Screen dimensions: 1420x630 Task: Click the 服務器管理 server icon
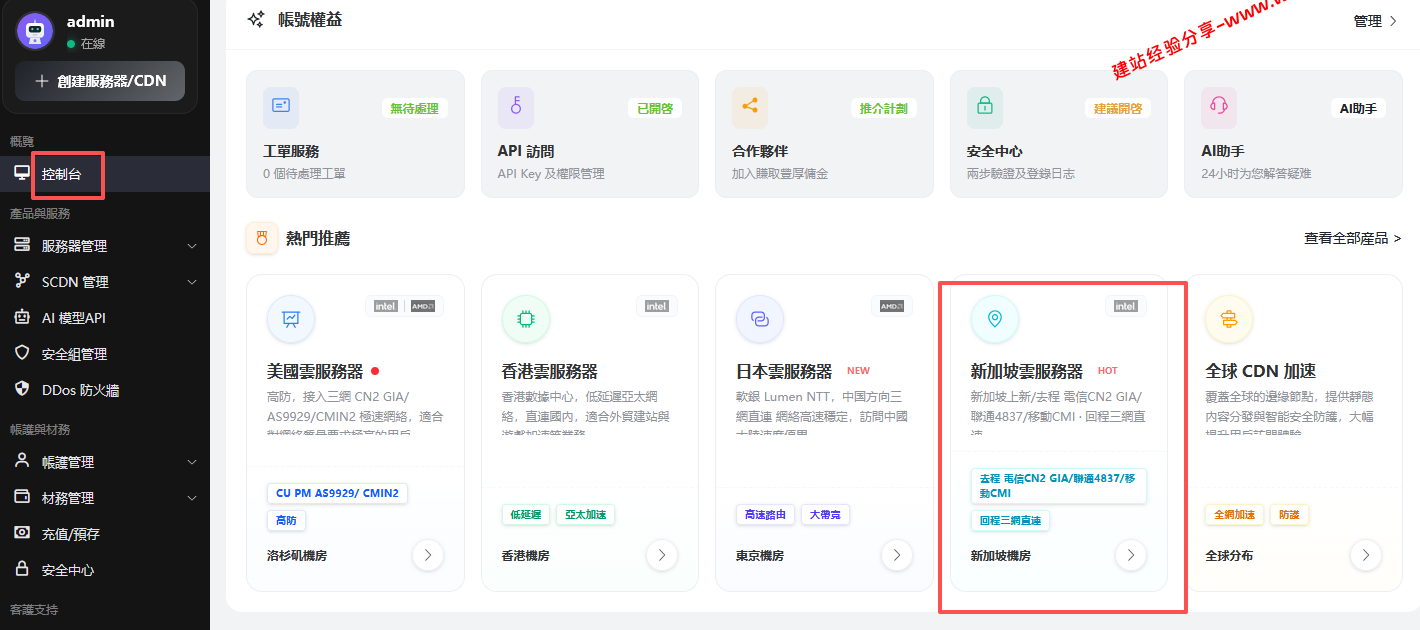pyautogui.click(x=22, y=245)
